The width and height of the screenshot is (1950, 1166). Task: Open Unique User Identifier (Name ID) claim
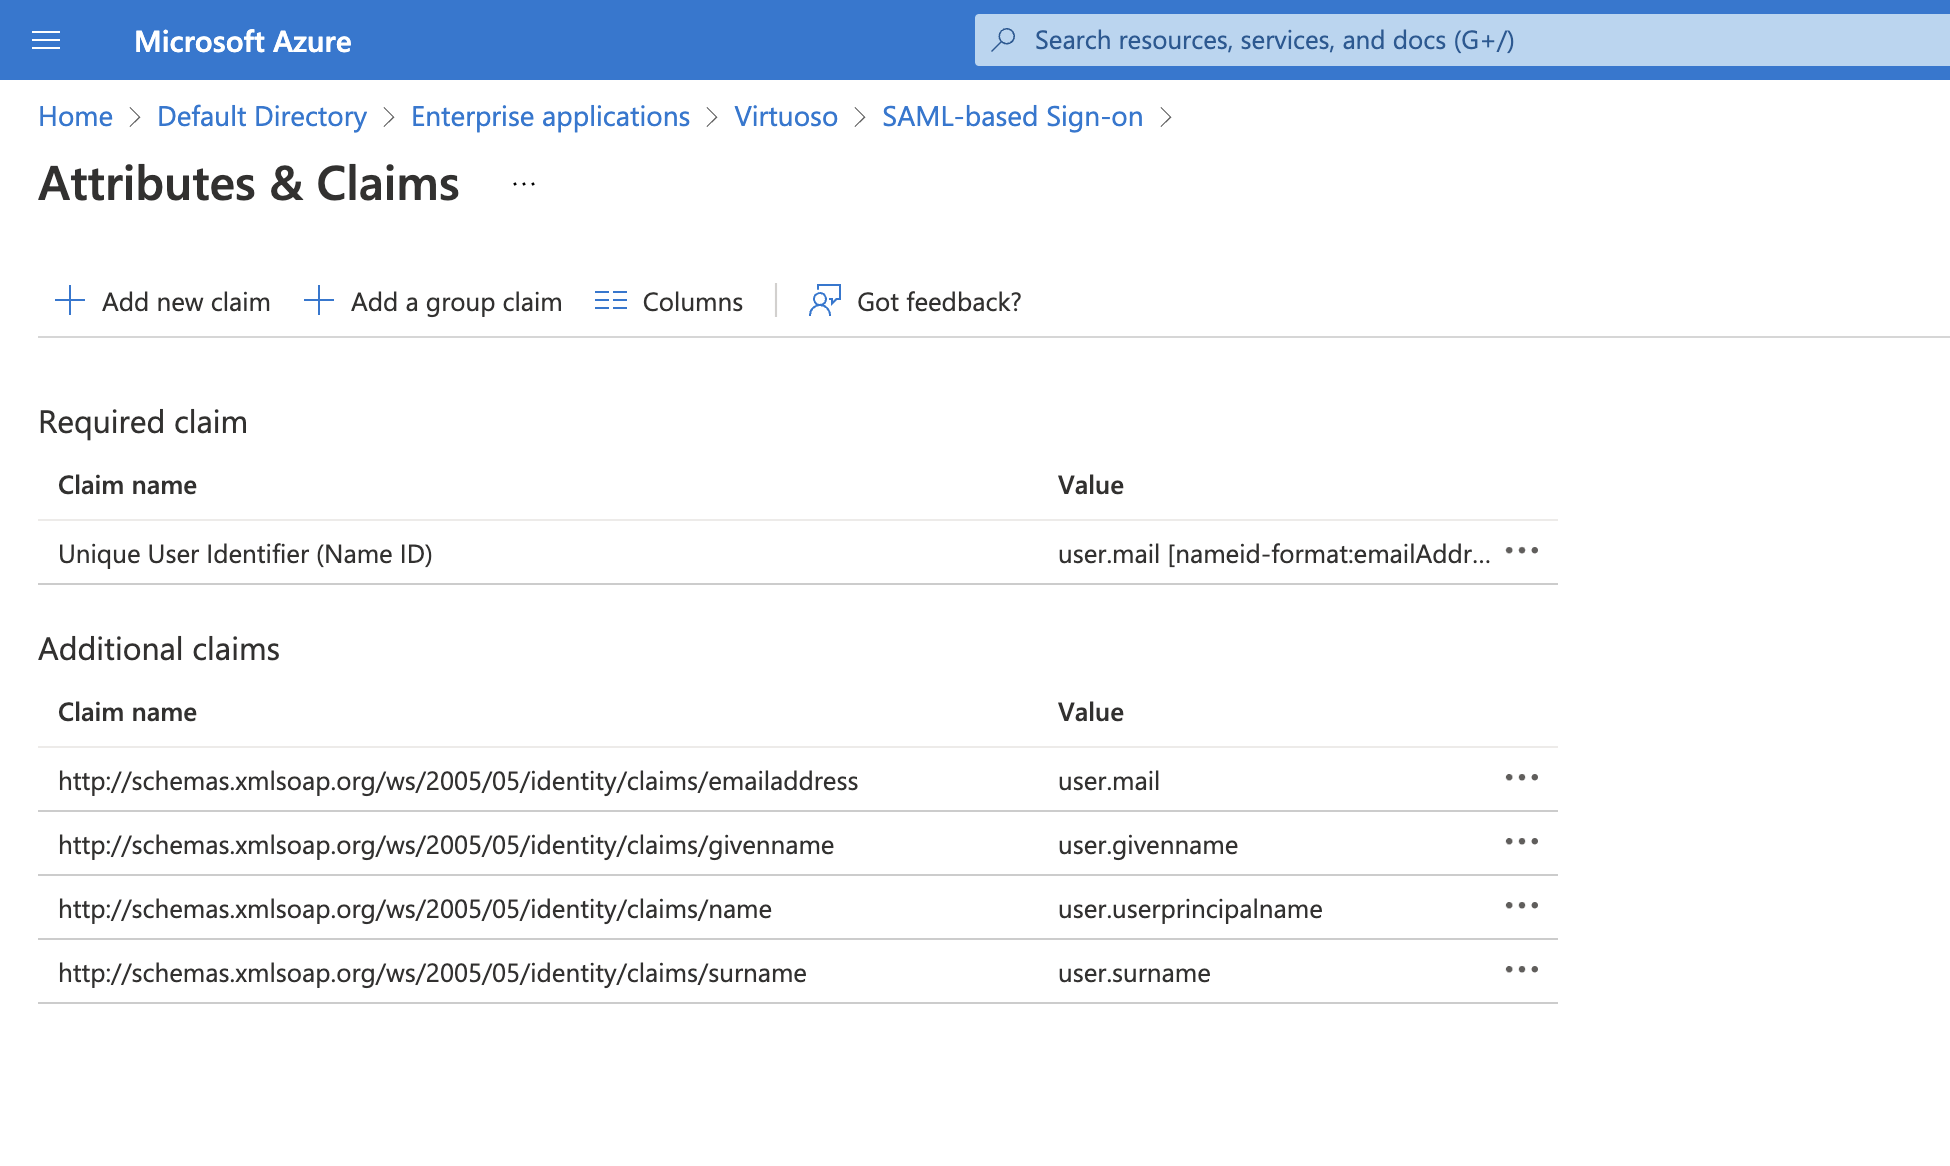[245, 554]
